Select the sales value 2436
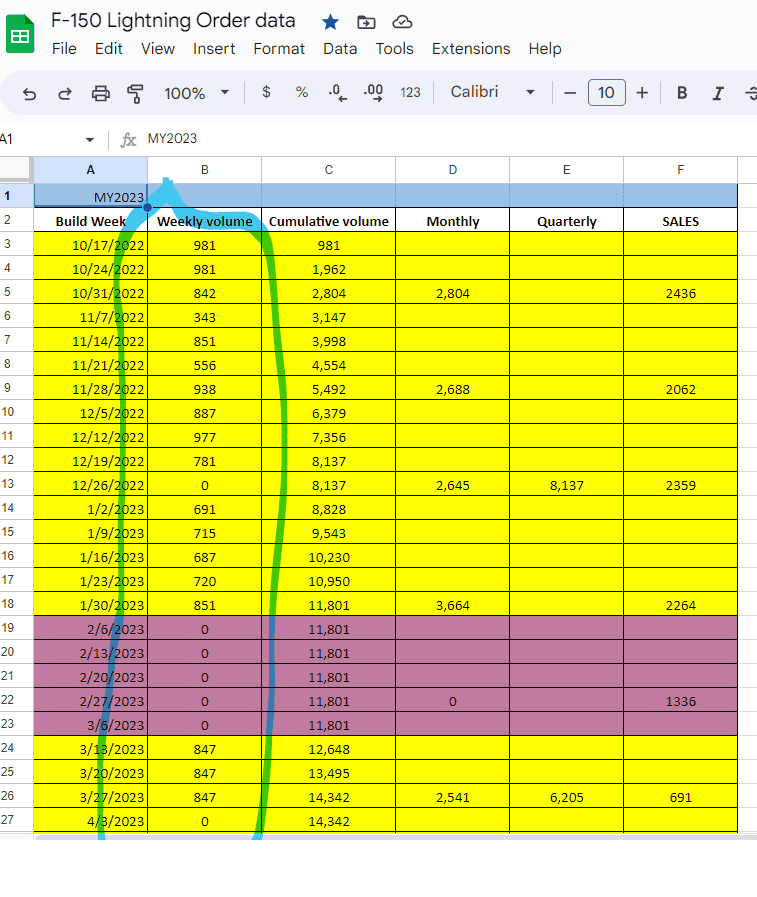 [680, 293]
